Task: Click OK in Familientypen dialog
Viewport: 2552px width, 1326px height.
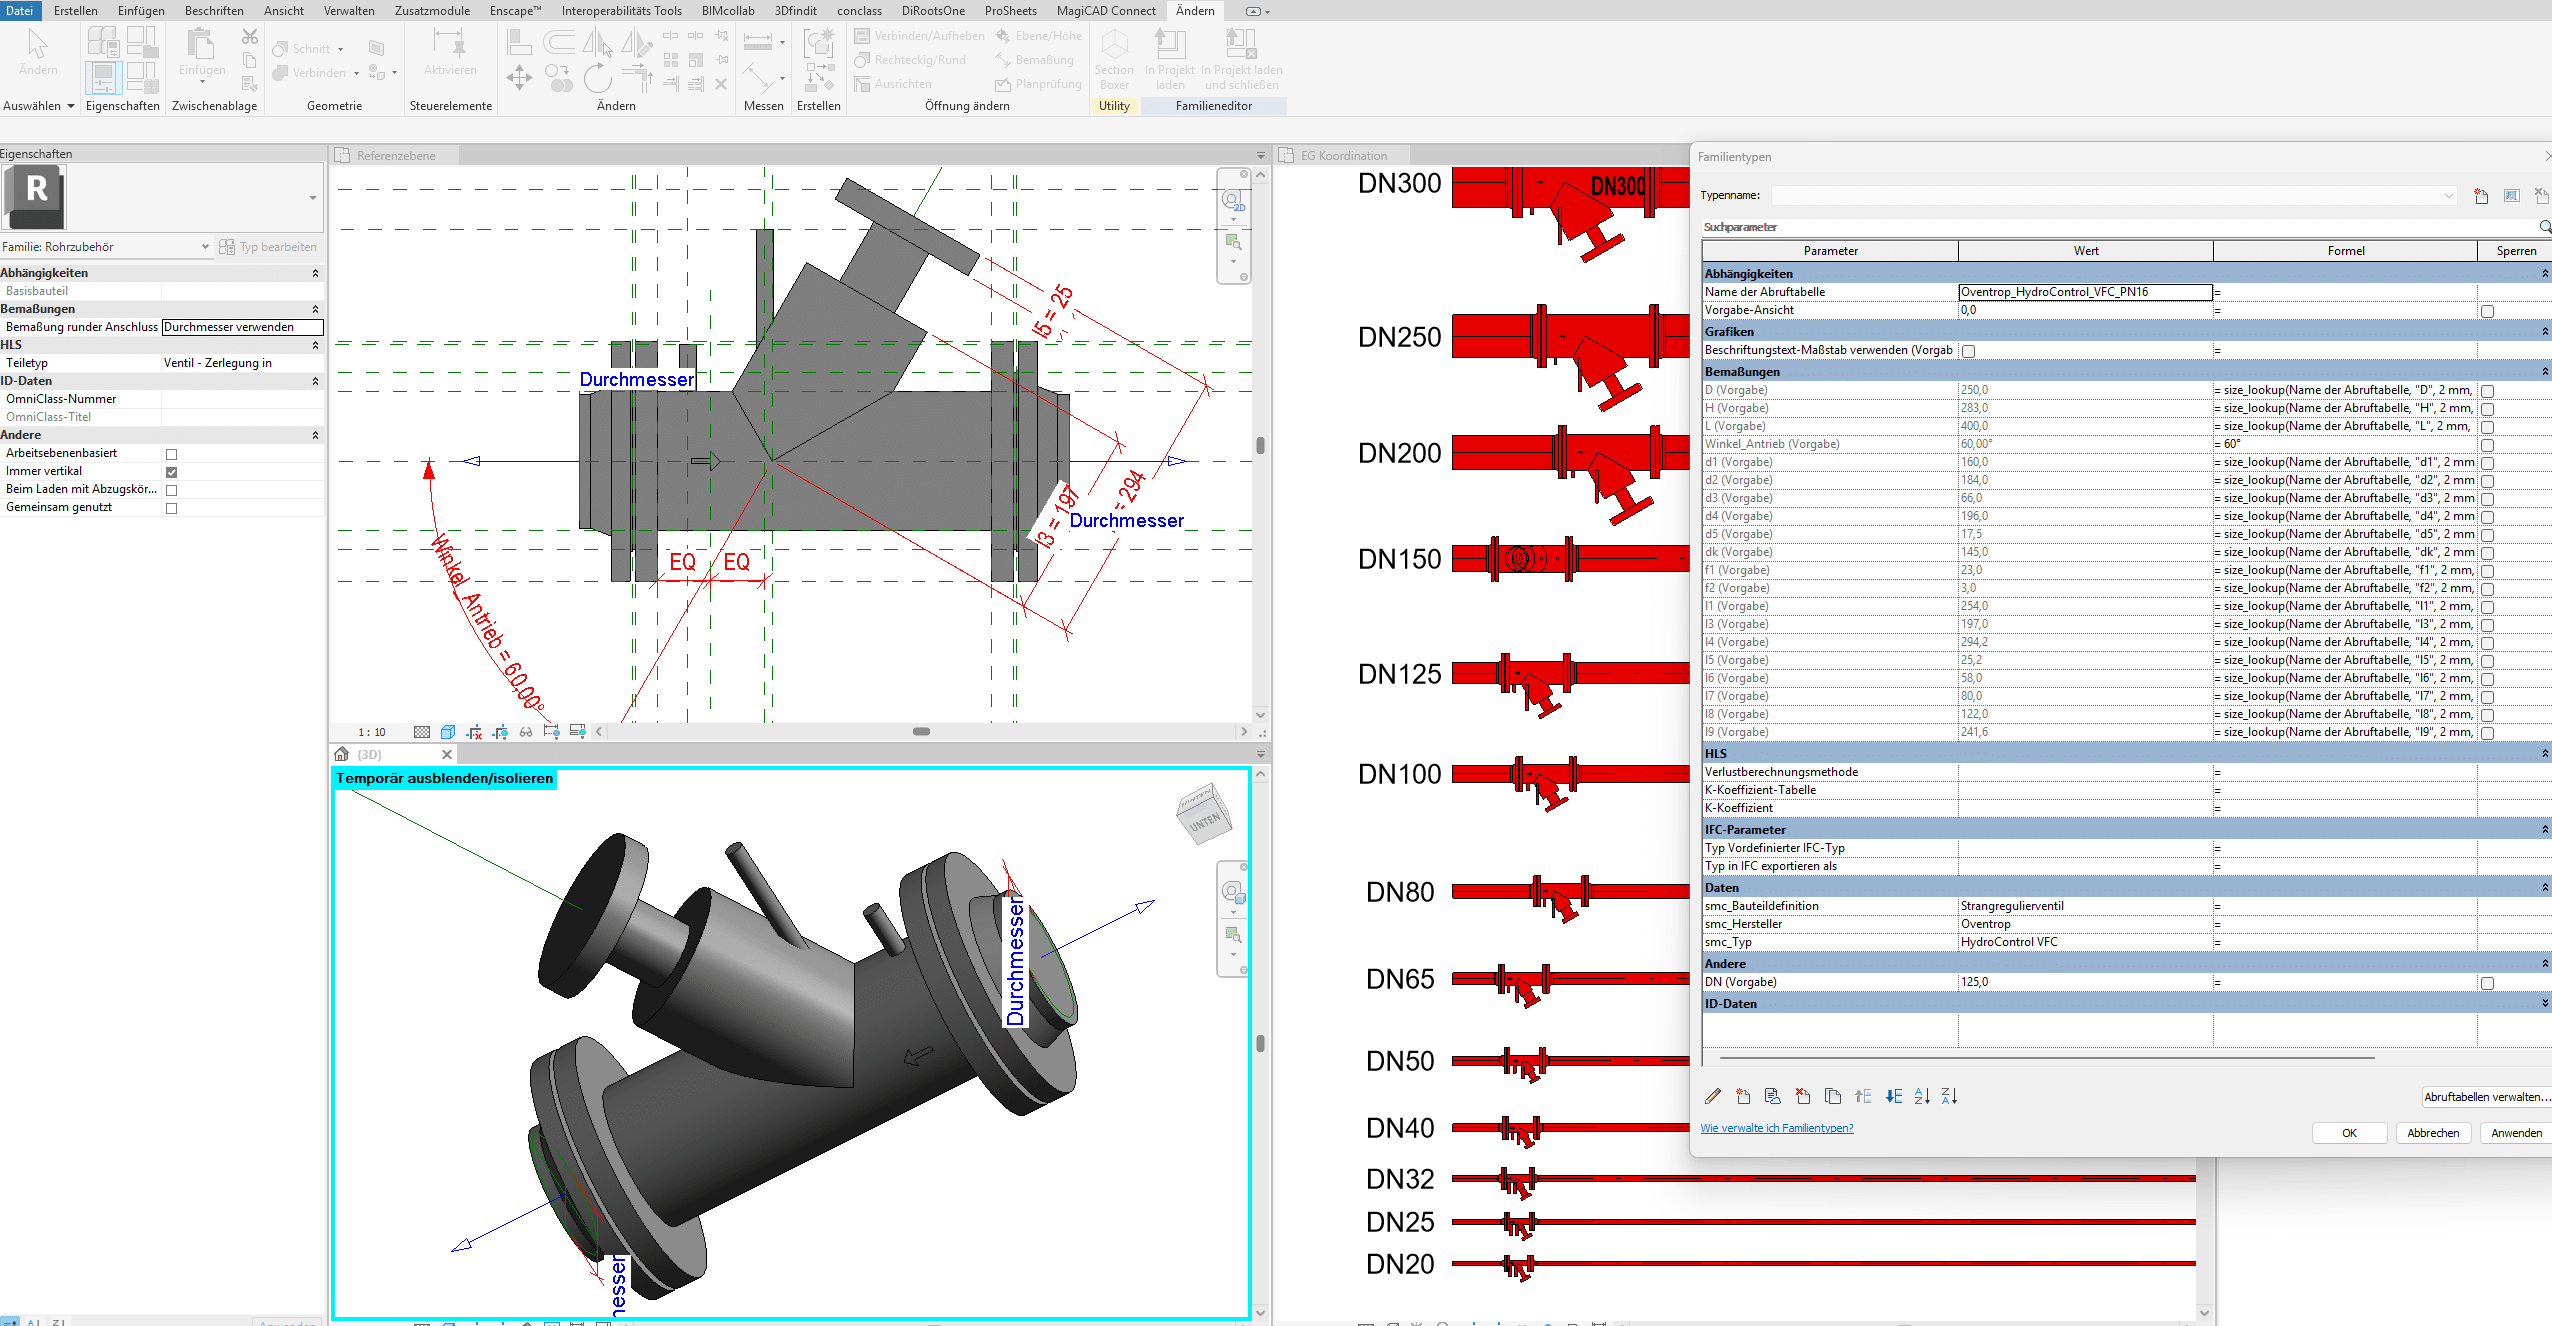Action: click(x=2349, y=1133)
